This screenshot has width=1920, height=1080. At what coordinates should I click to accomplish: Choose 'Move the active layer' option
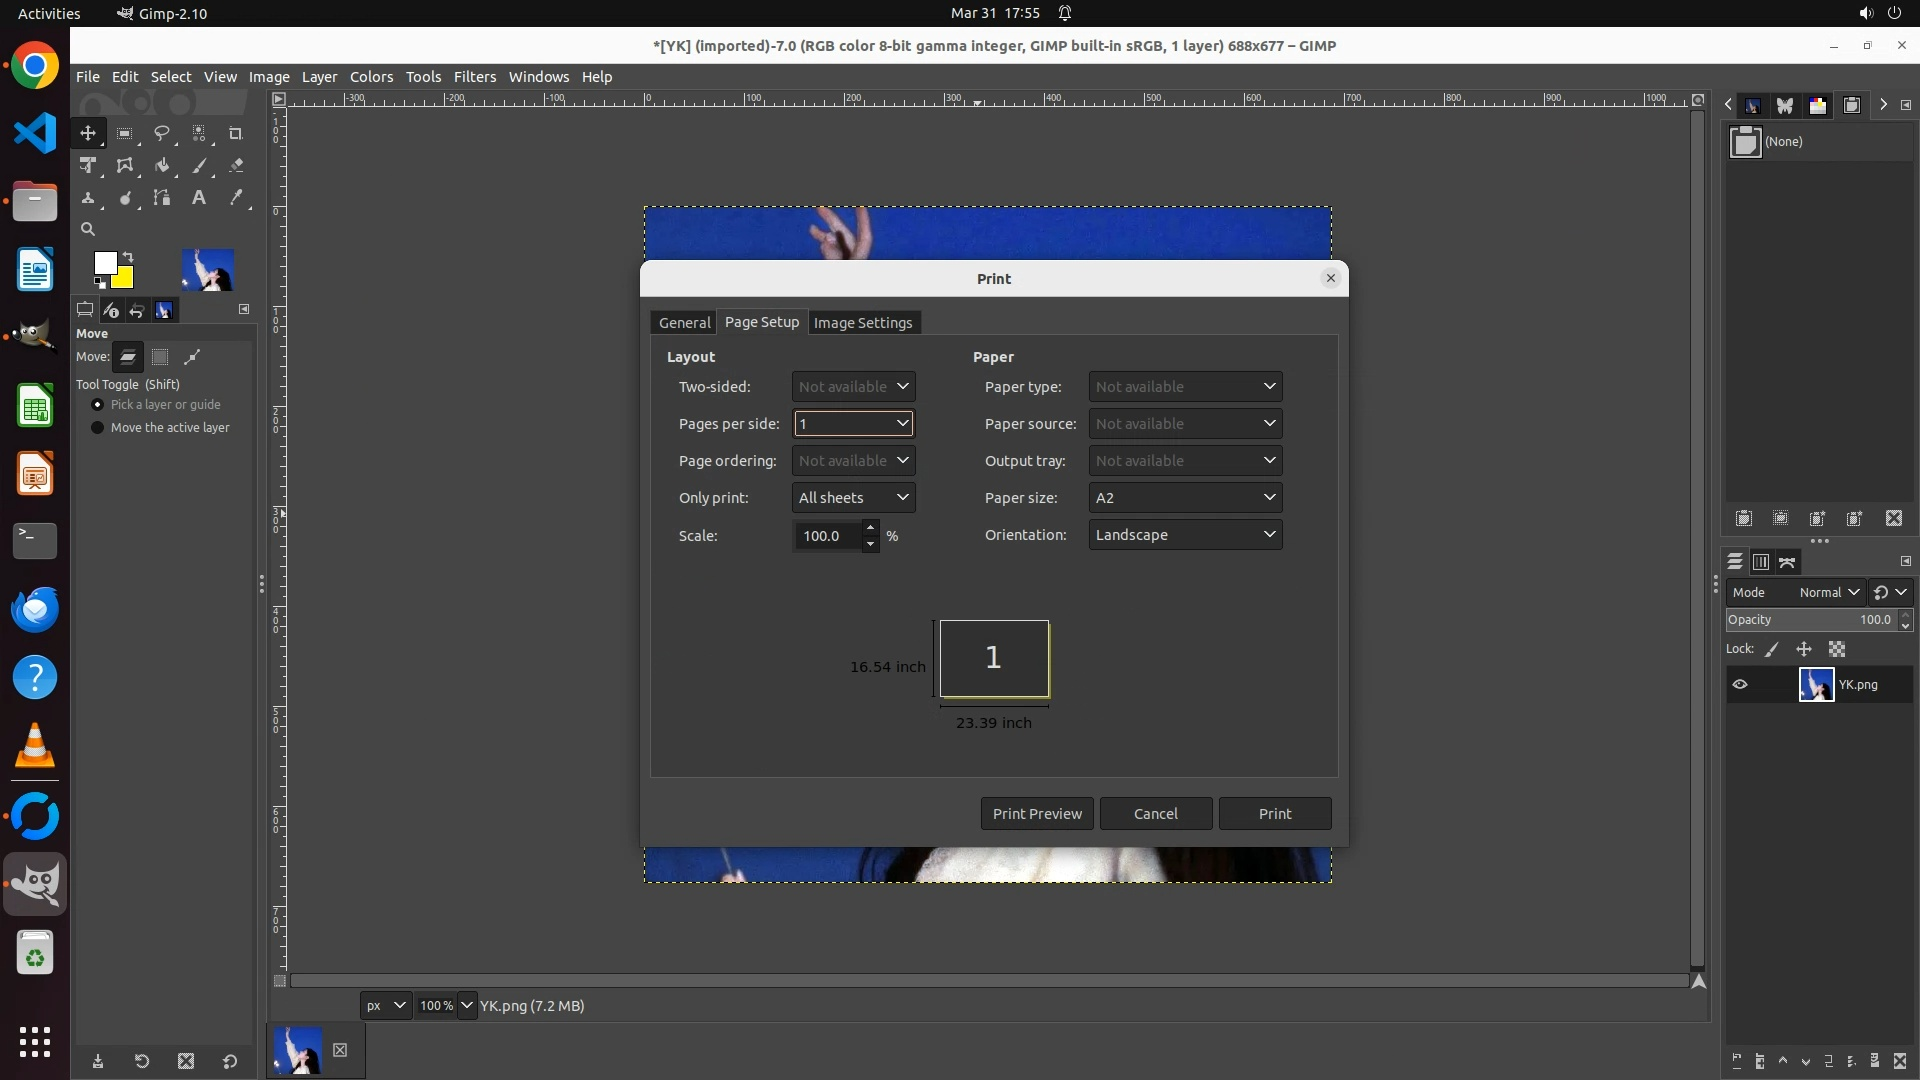(98, 428)
